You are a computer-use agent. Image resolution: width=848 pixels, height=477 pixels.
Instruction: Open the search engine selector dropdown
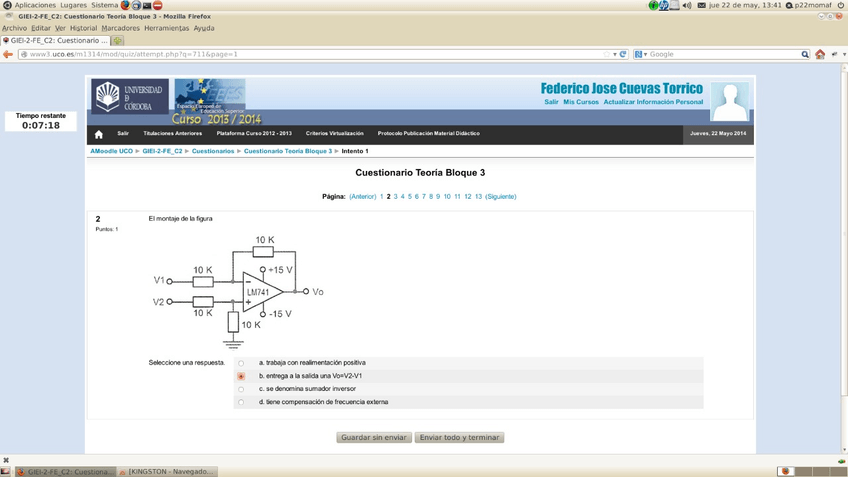pyautogui.click(x=641, y=54)
